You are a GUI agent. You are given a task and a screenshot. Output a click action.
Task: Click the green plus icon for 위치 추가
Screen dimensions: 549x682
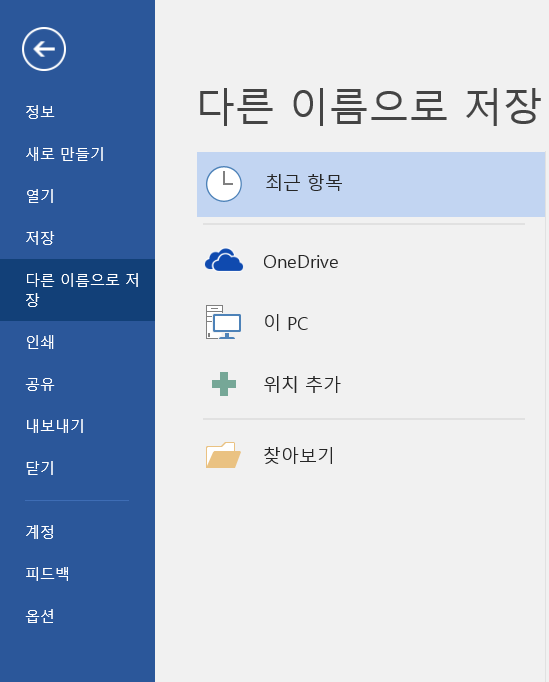pos(224,384)
